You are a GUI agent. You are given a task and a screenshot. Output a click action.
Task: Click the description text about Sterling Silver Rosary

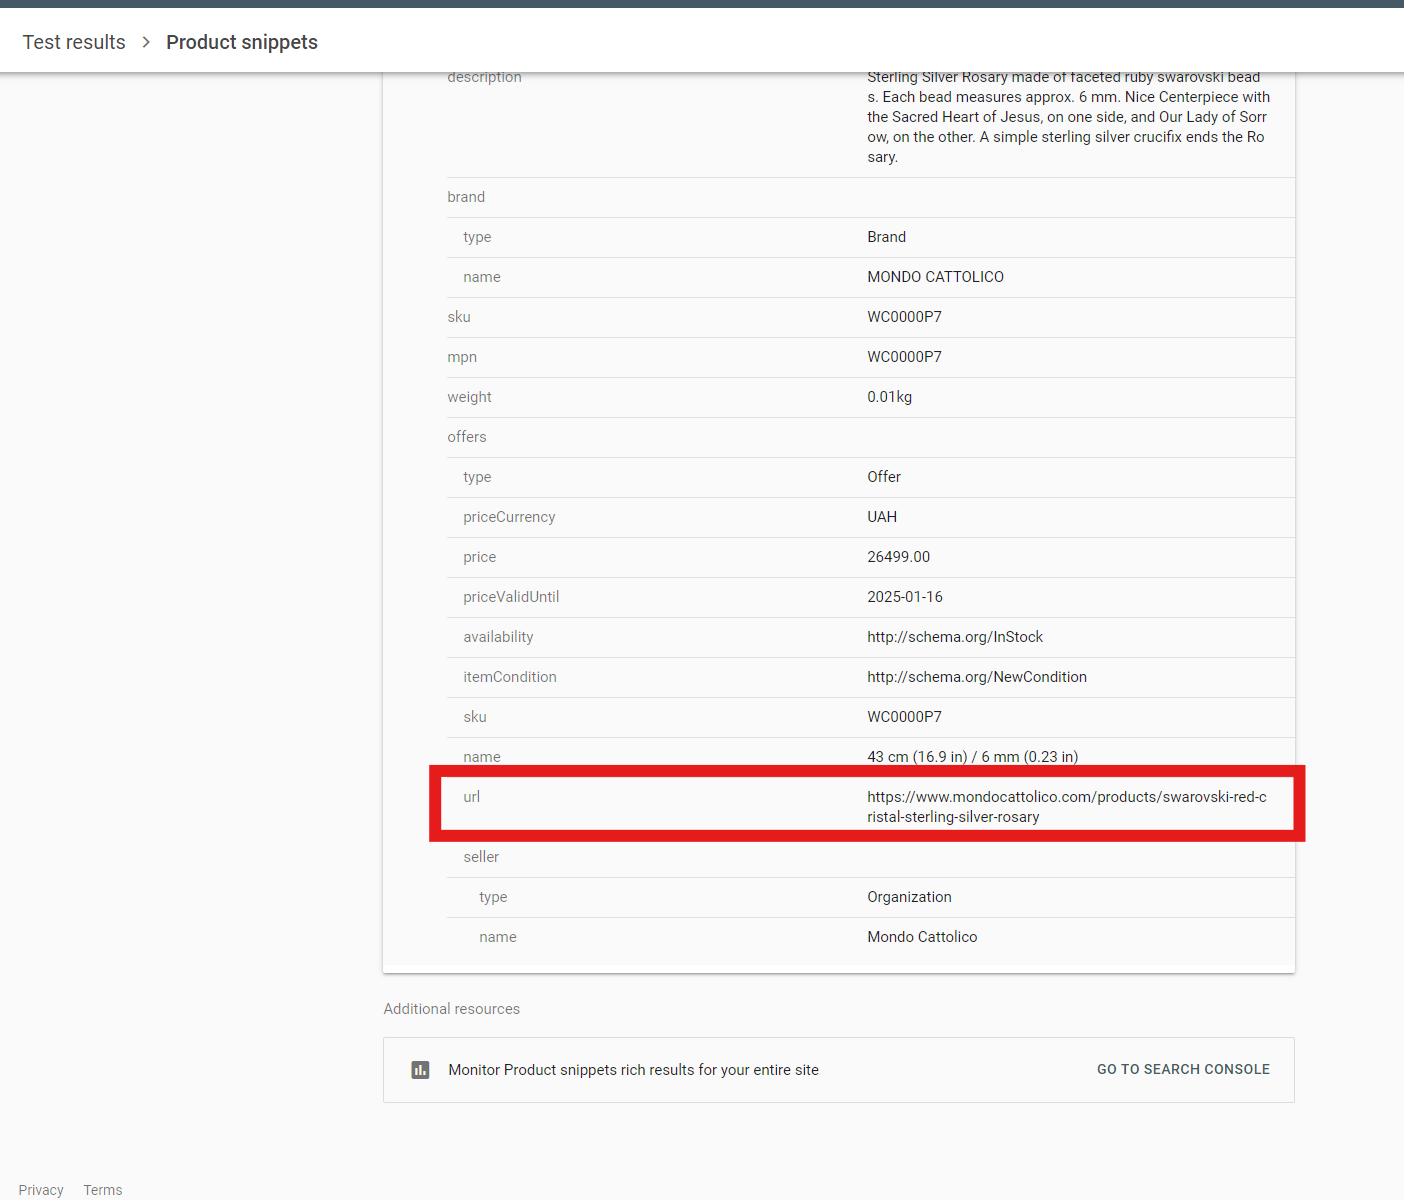pos(1068,117)
